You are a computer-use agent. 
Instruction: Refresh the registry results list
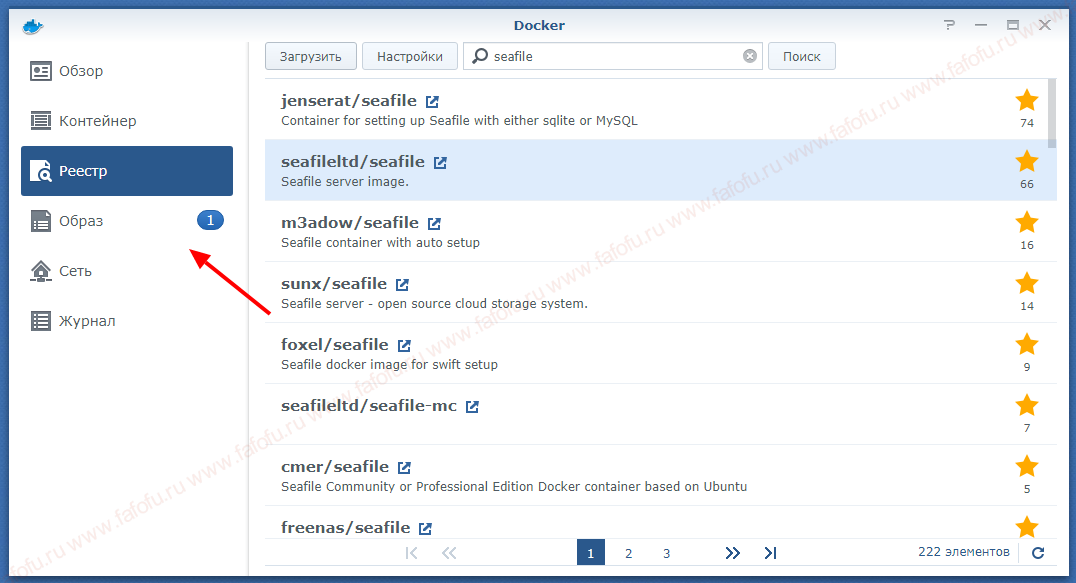(1038, 553)
